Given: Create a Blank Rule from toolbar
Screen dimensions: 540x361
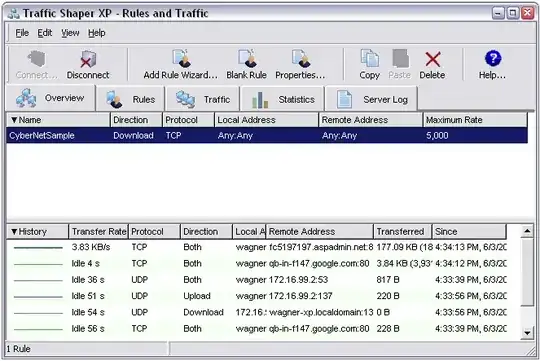Looking at the screenshot, I should 246,64.
